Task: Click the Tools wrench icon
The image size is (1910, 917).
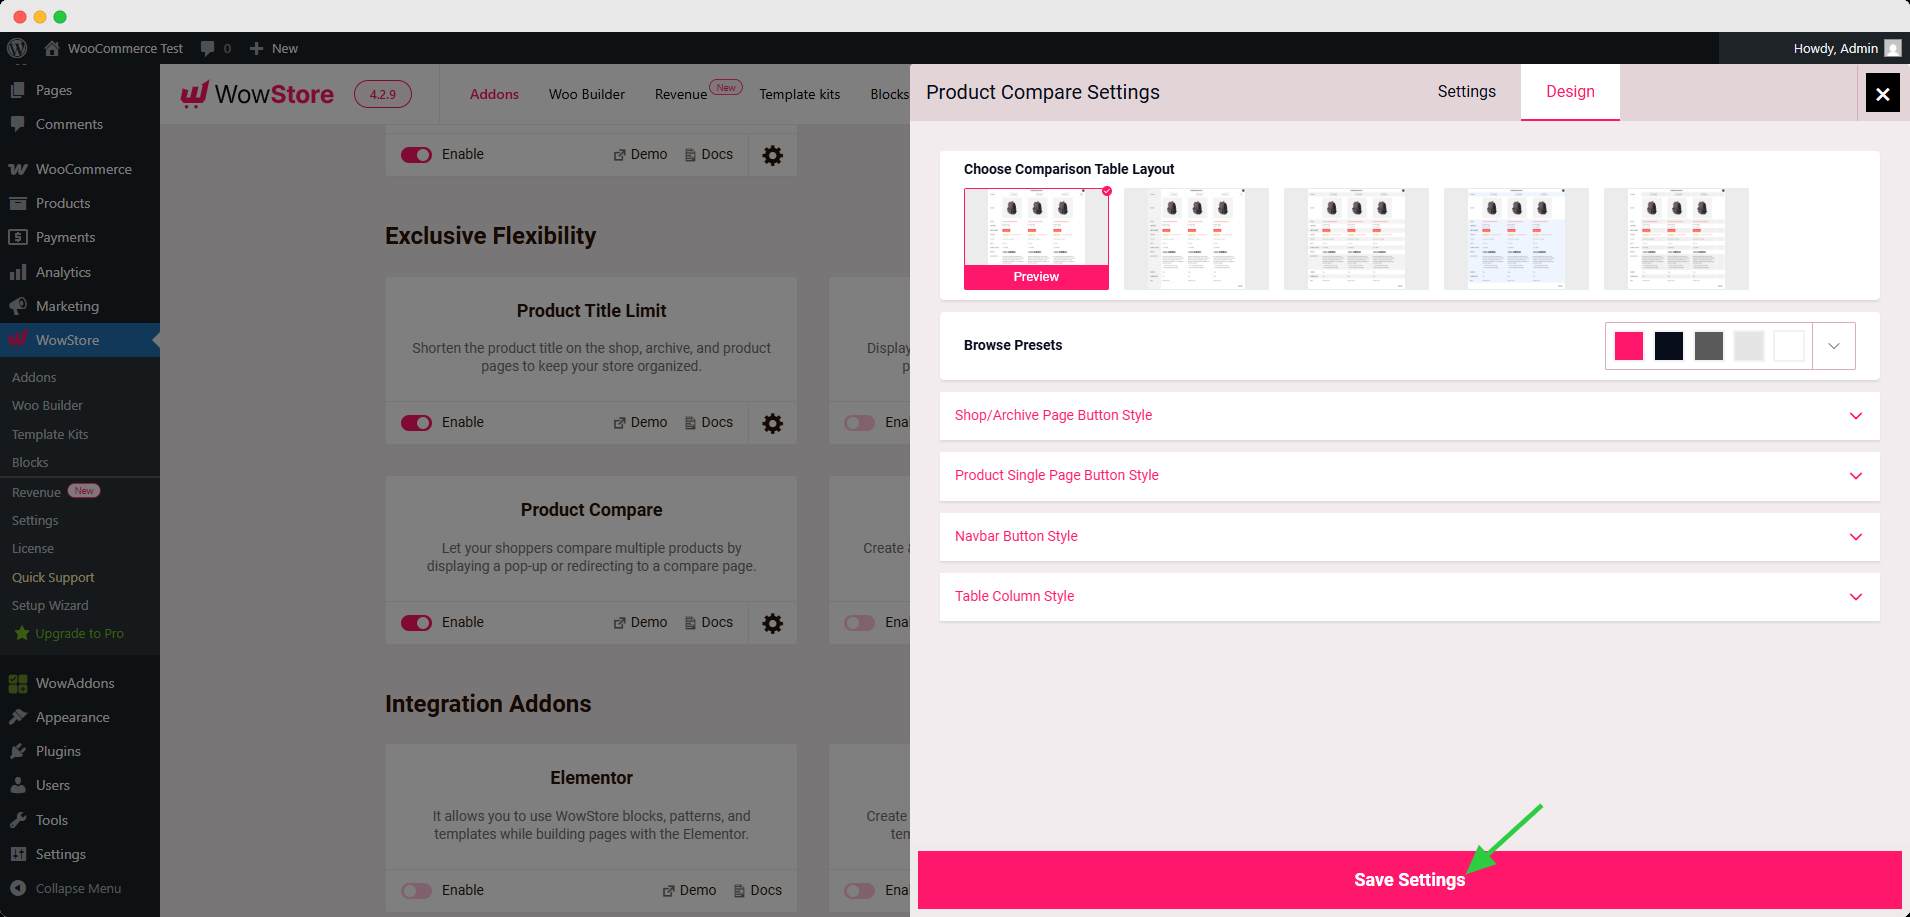Action: pos(17,820)
